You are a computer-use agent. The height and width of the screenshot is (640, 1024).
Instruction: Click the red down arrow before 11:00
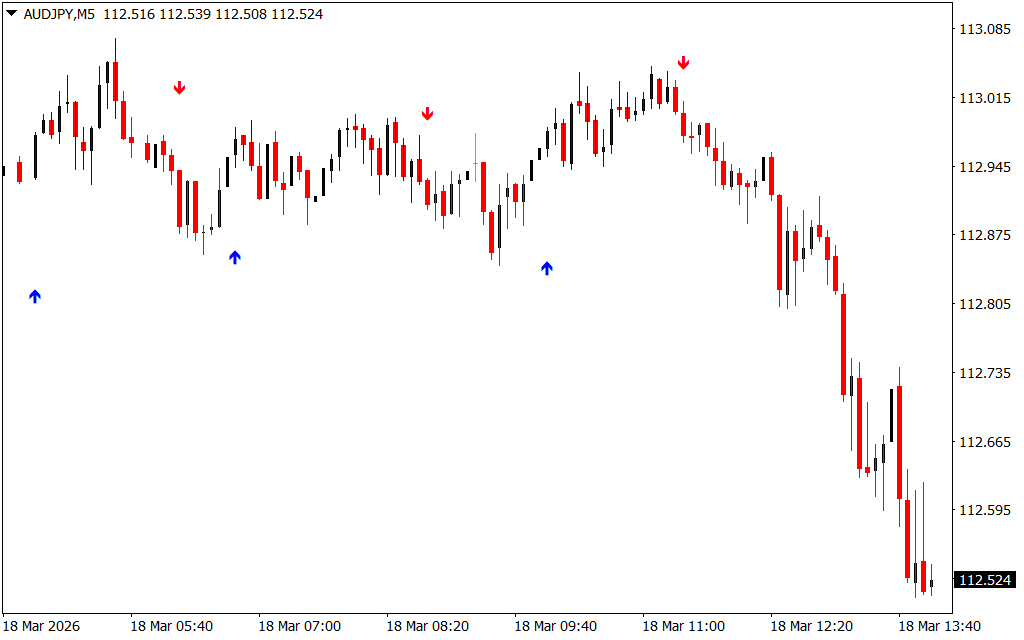684,63
